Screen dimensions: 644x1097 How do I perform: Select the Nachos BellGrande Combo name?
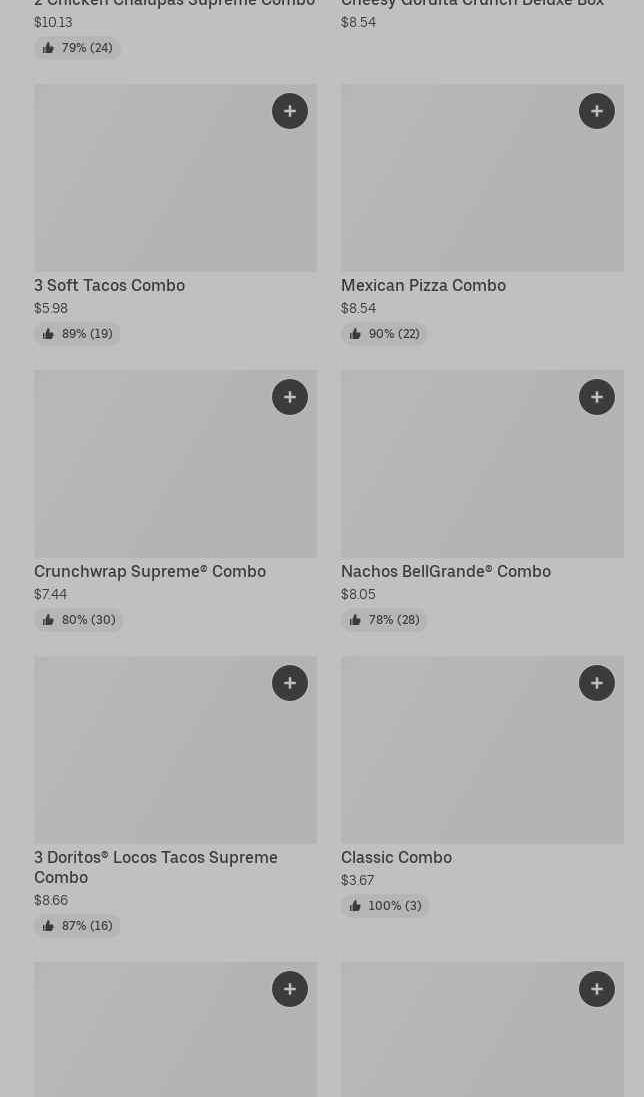445,572
